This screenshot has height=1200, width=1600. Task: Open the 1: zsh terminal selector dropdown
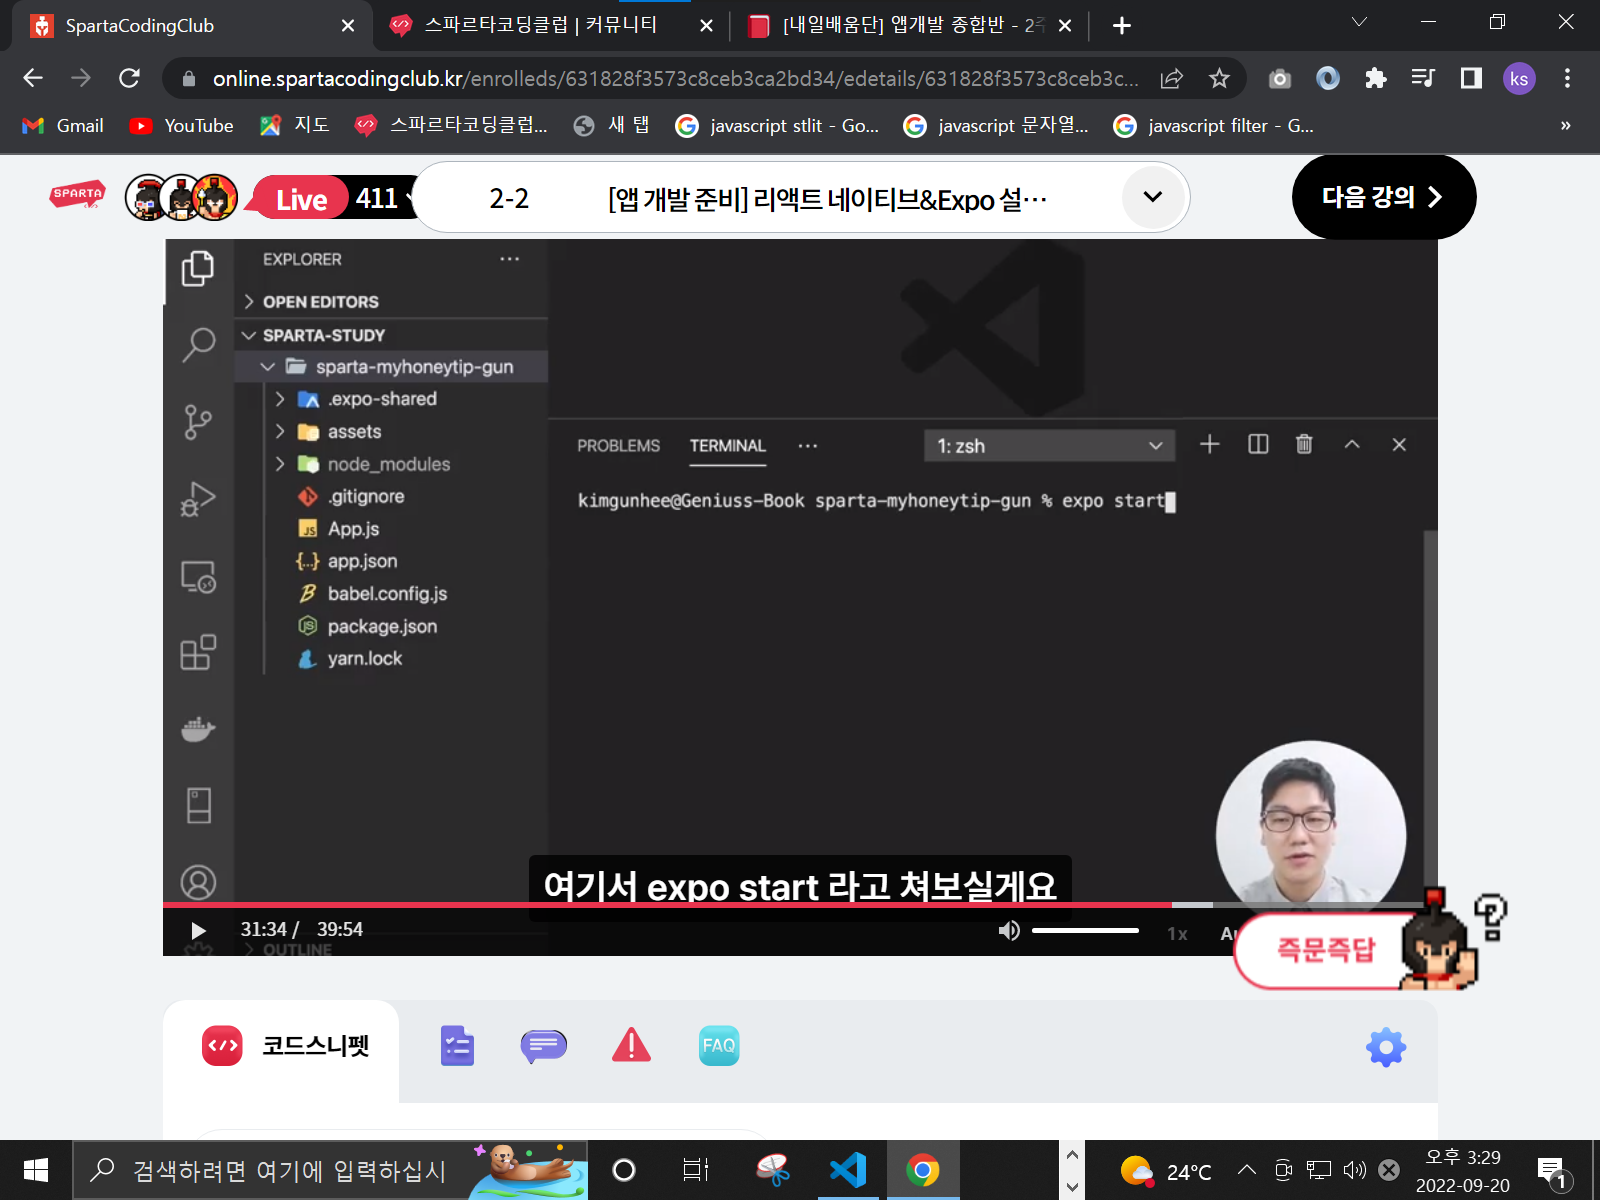[1048, 446]
